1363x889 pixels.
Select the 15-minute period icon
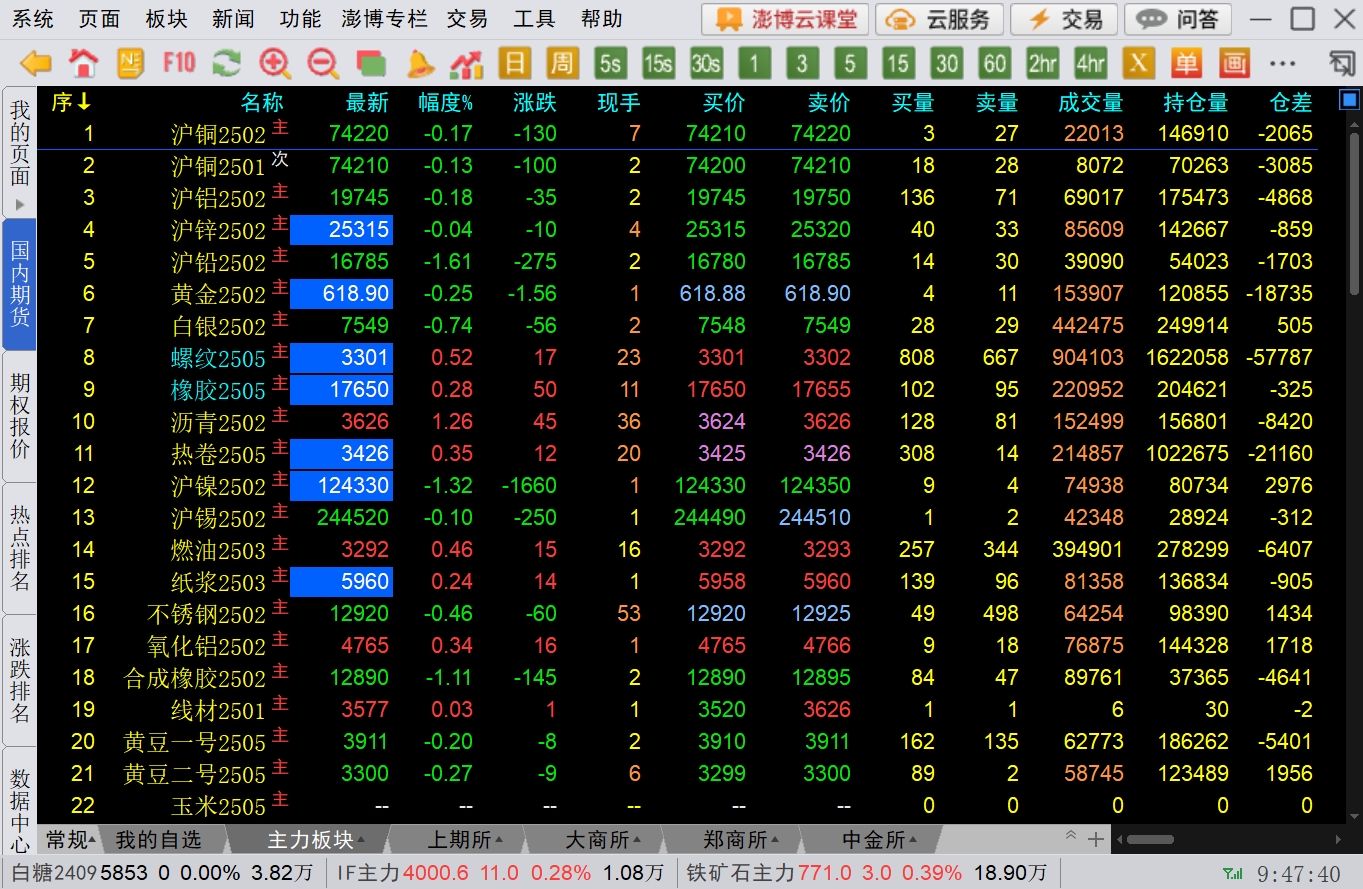point(897,64)
